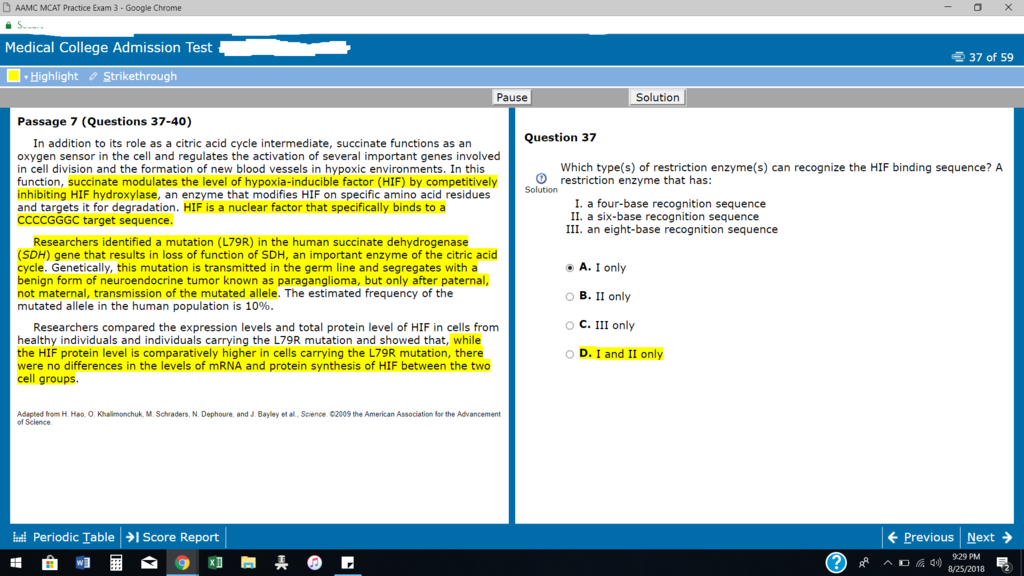The width and height of the screenshot is (1024, 576).
Task: Open the Periodic Table
Action: click(64, 537)
